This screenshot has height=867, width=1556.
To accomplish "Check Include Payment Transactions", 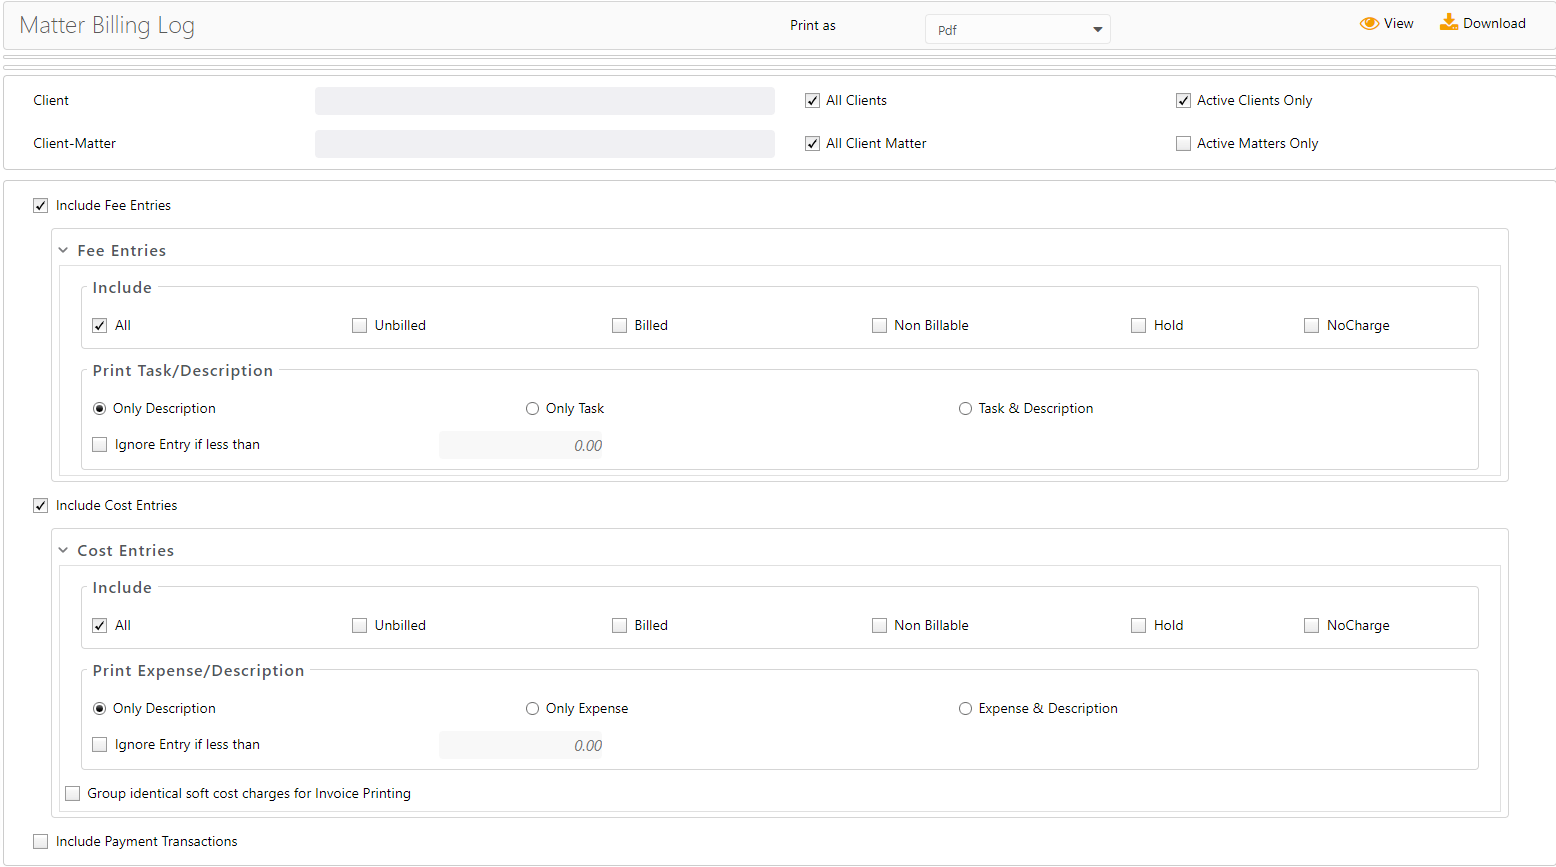I will (x=41, y=842).
